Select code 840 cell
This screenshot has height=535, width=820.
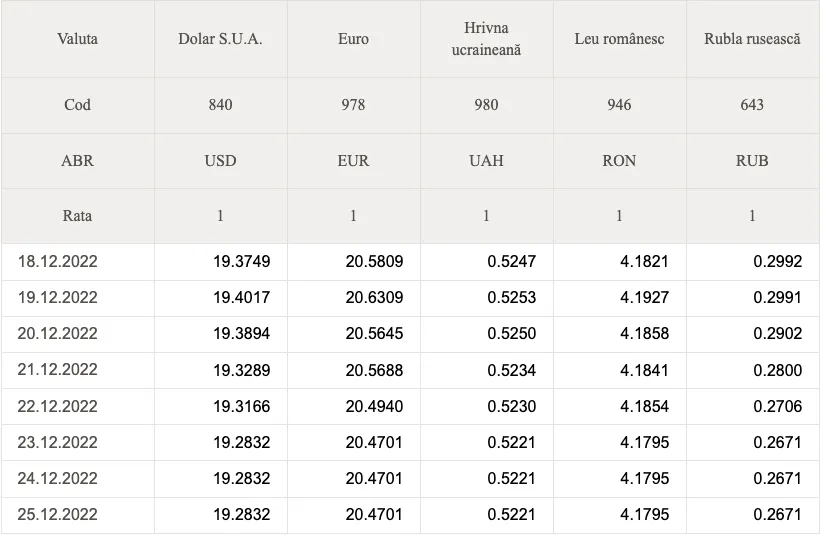pos(220,105)
